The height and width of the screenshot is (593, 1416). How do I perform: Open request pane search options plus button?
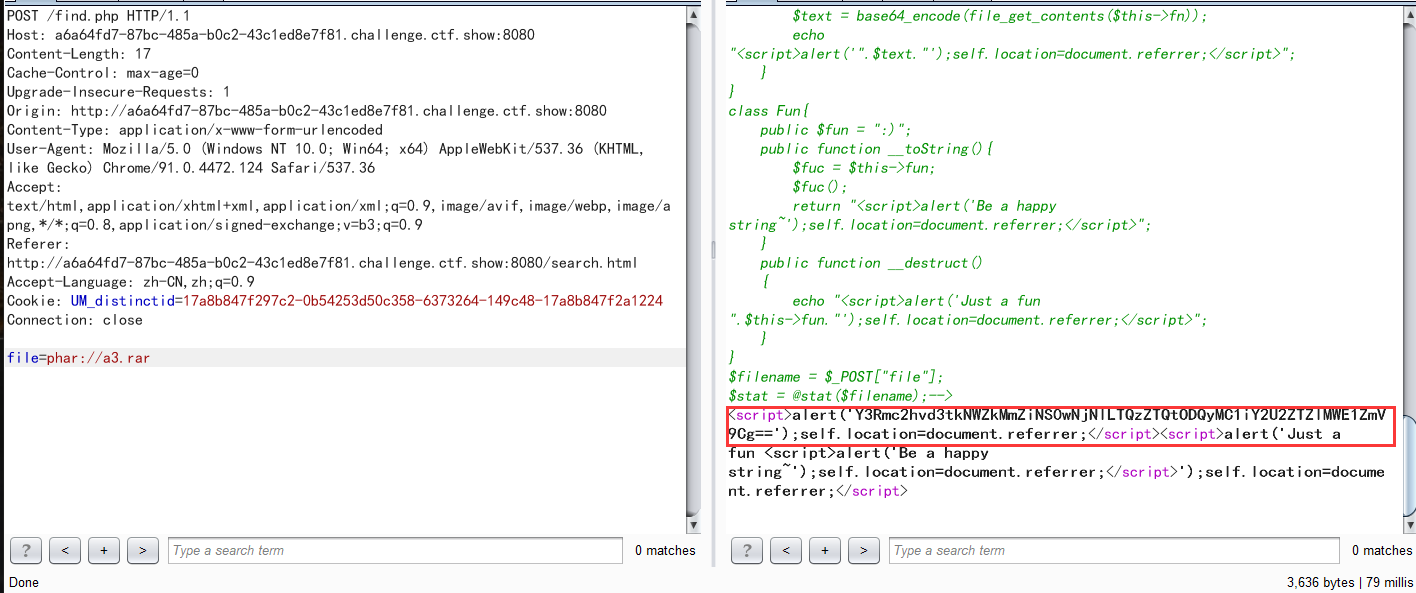click(x=104, y=550)
